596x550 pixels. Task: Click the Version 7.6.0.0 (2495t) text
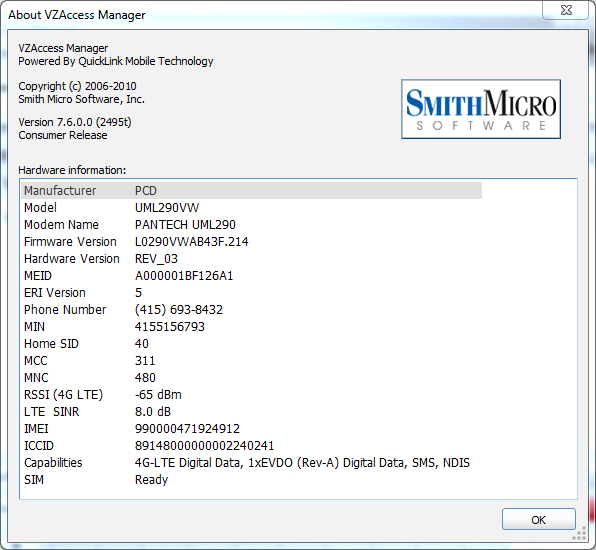coord(75,122)
